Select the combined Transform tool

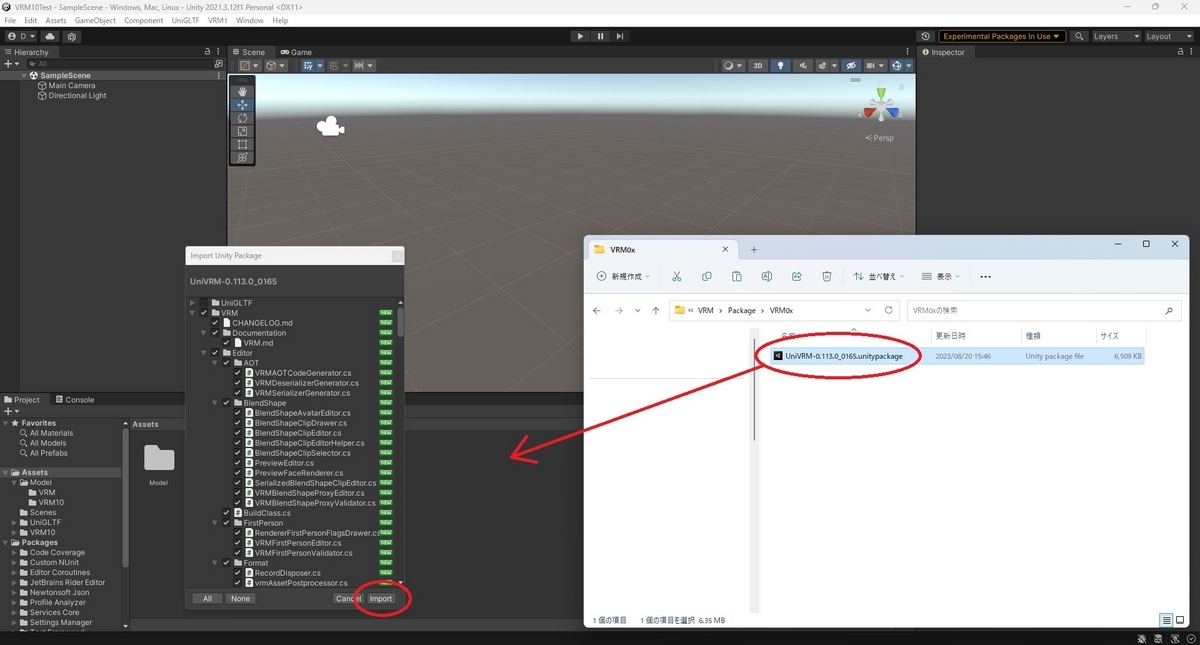tap(242, 157)
